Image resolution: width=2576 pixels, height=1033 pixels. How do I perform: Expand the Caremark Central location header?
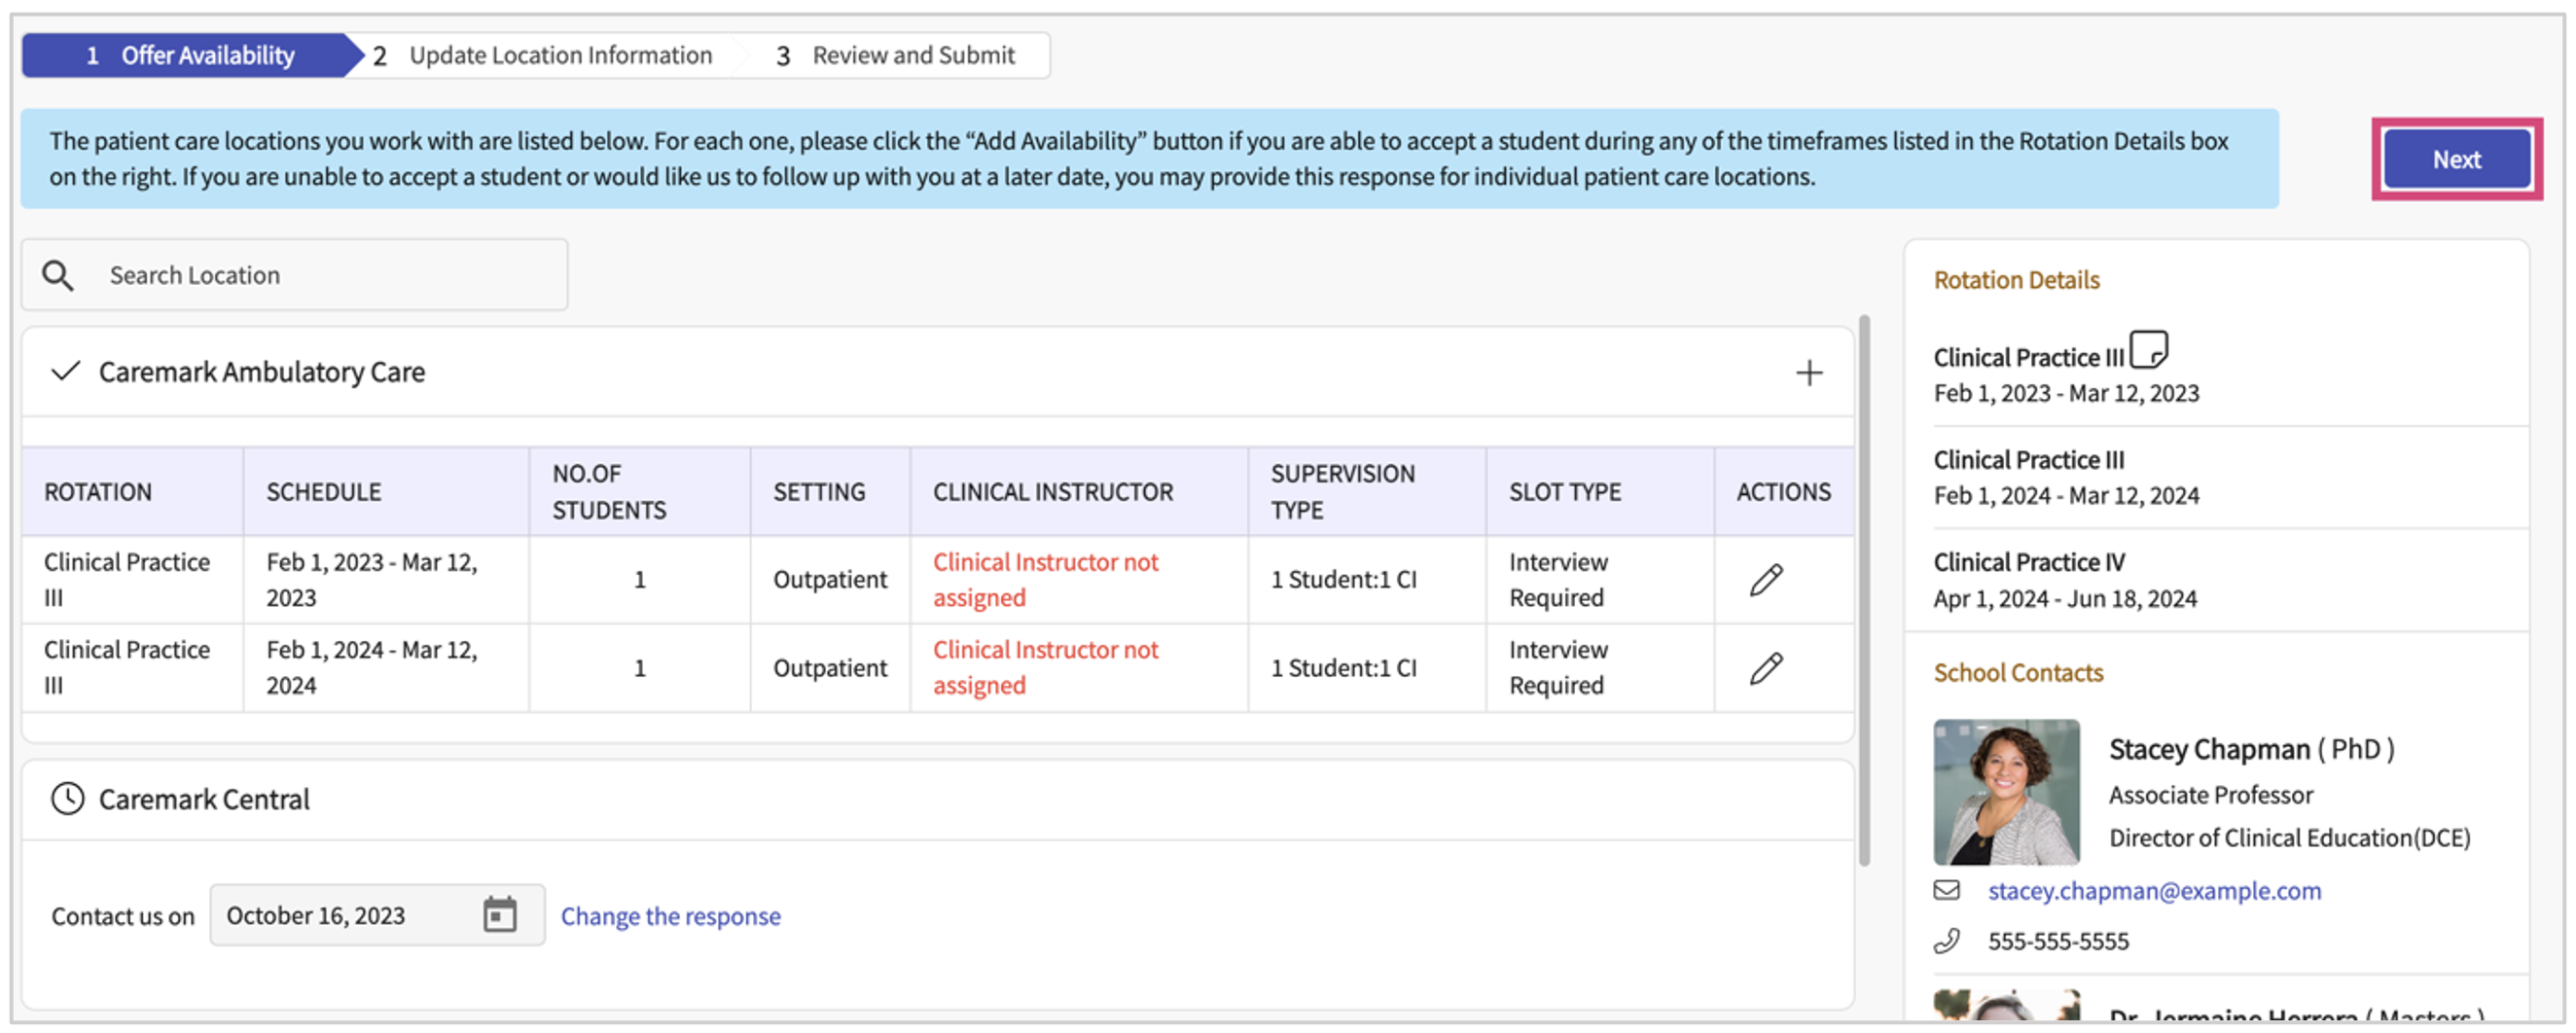pos(204,799)
